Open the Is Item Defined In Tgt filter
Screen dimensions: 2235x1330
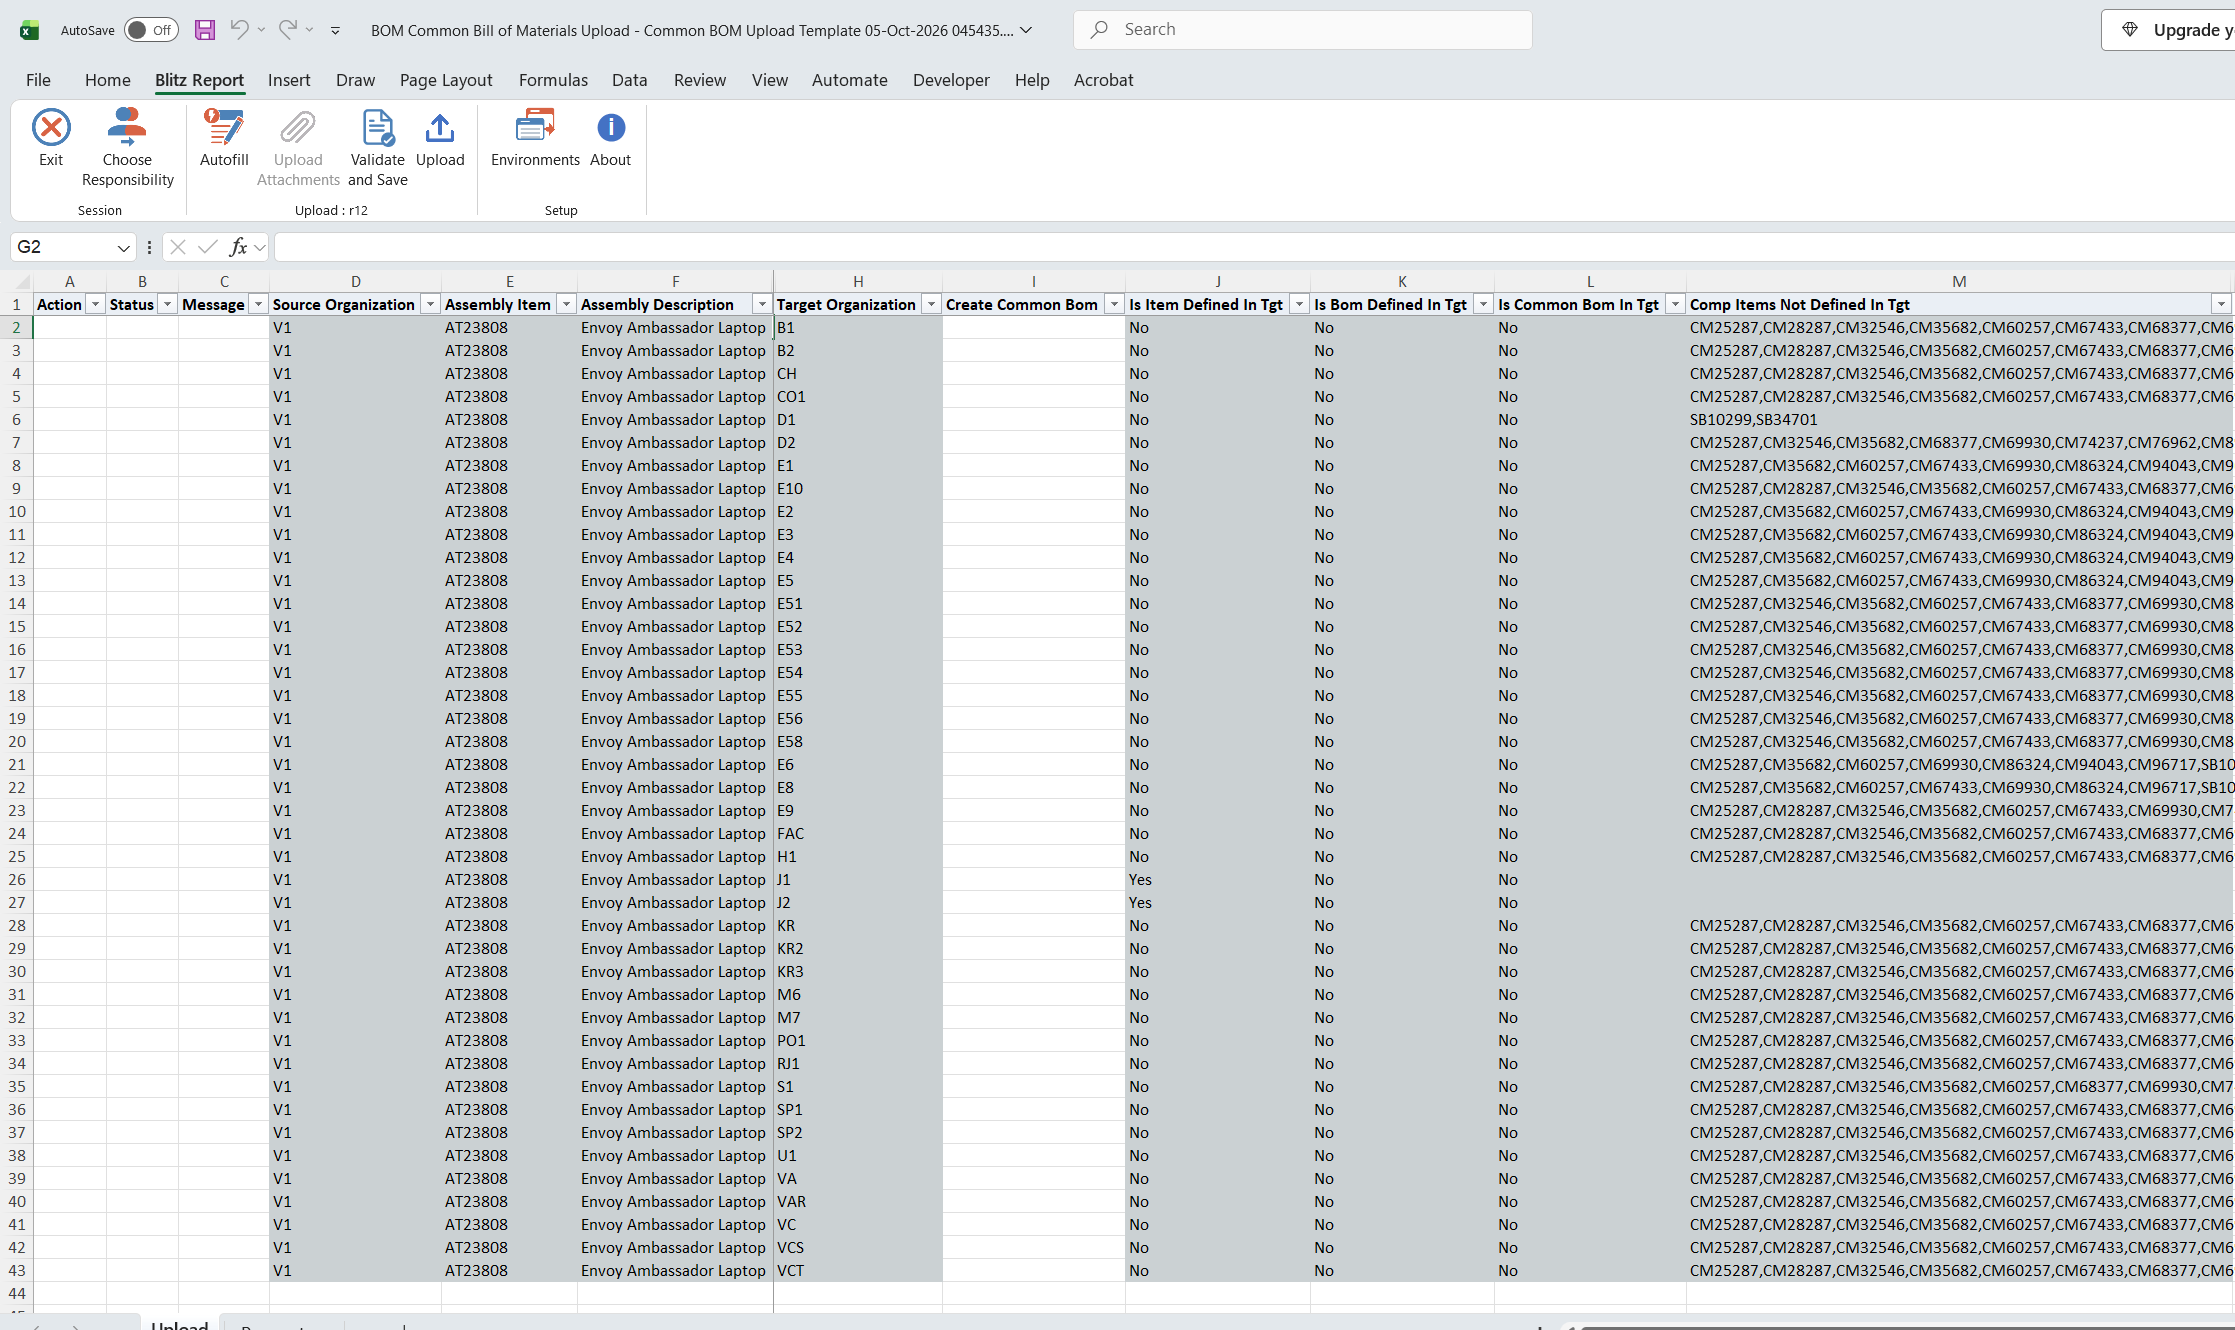1299,304
